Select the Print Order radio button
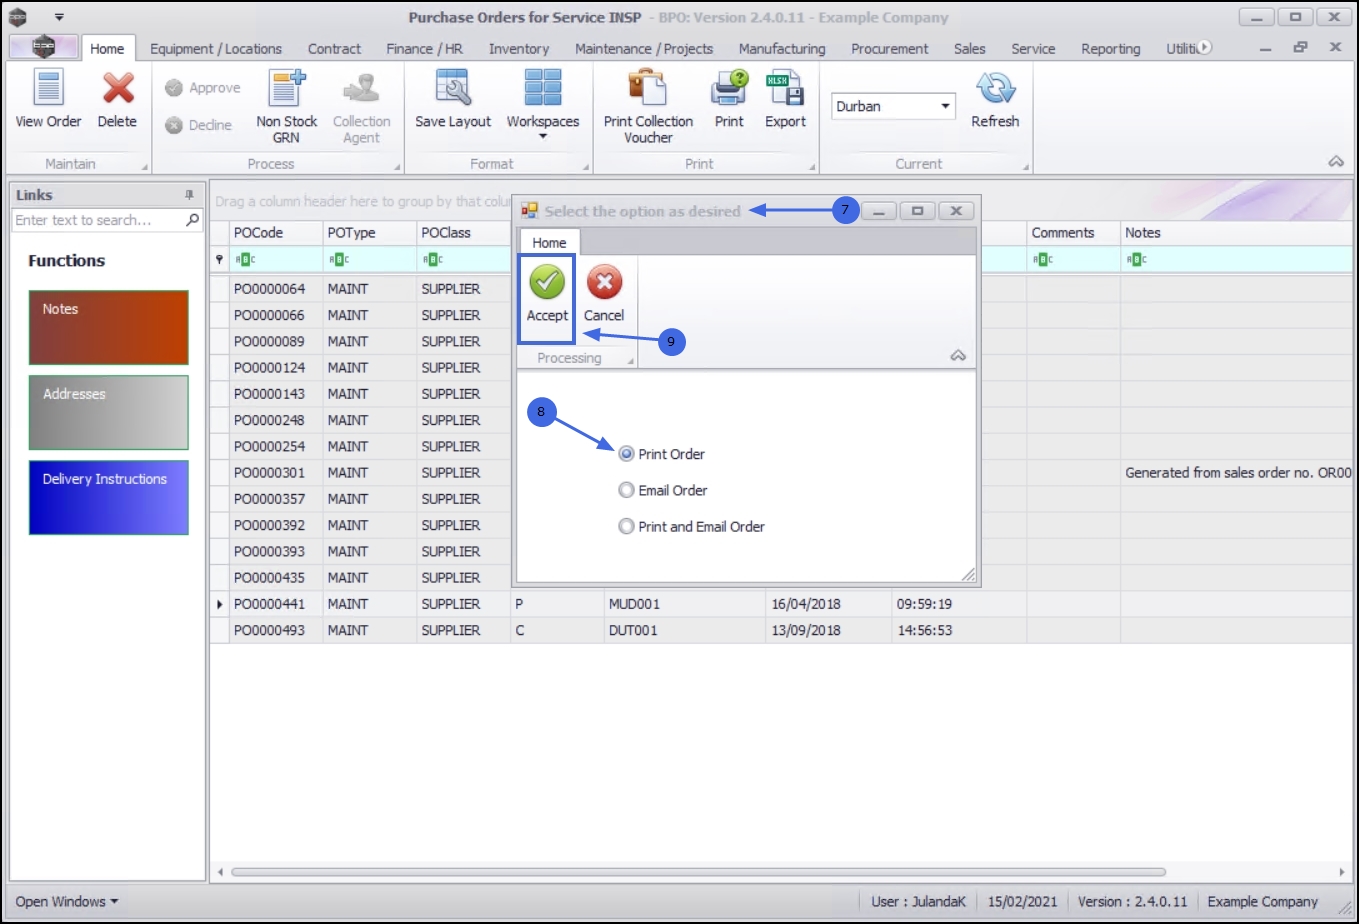The height and width of the screenshot is (924, 1359). tap(626, 454)
